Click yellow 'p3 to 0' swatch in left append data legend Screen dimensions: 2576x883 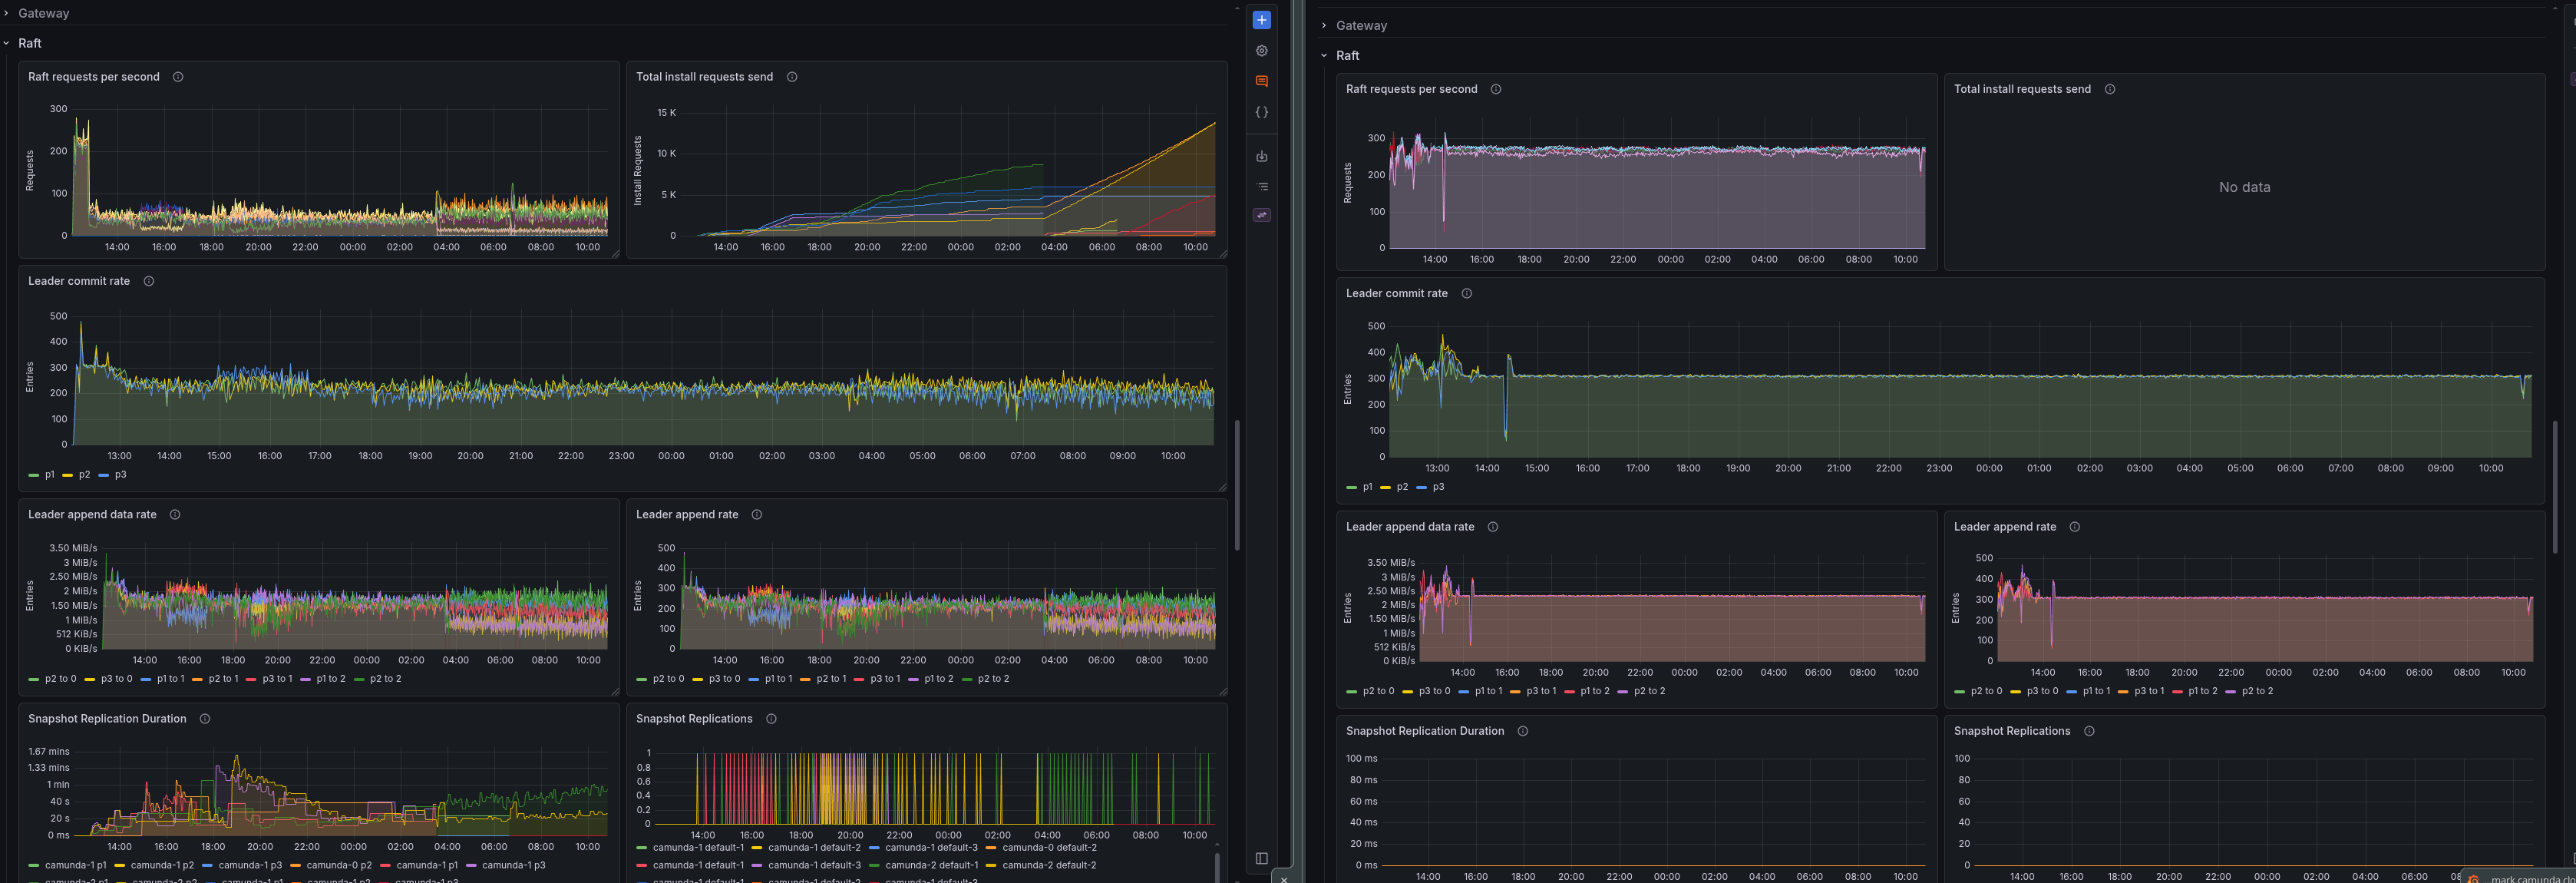90,679
